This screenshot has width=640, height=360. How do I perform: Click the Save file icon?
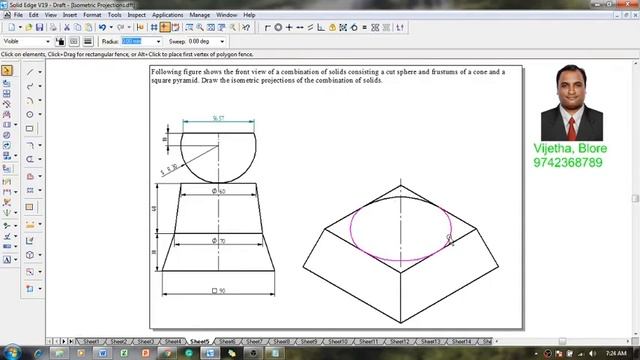coord(39,27)
